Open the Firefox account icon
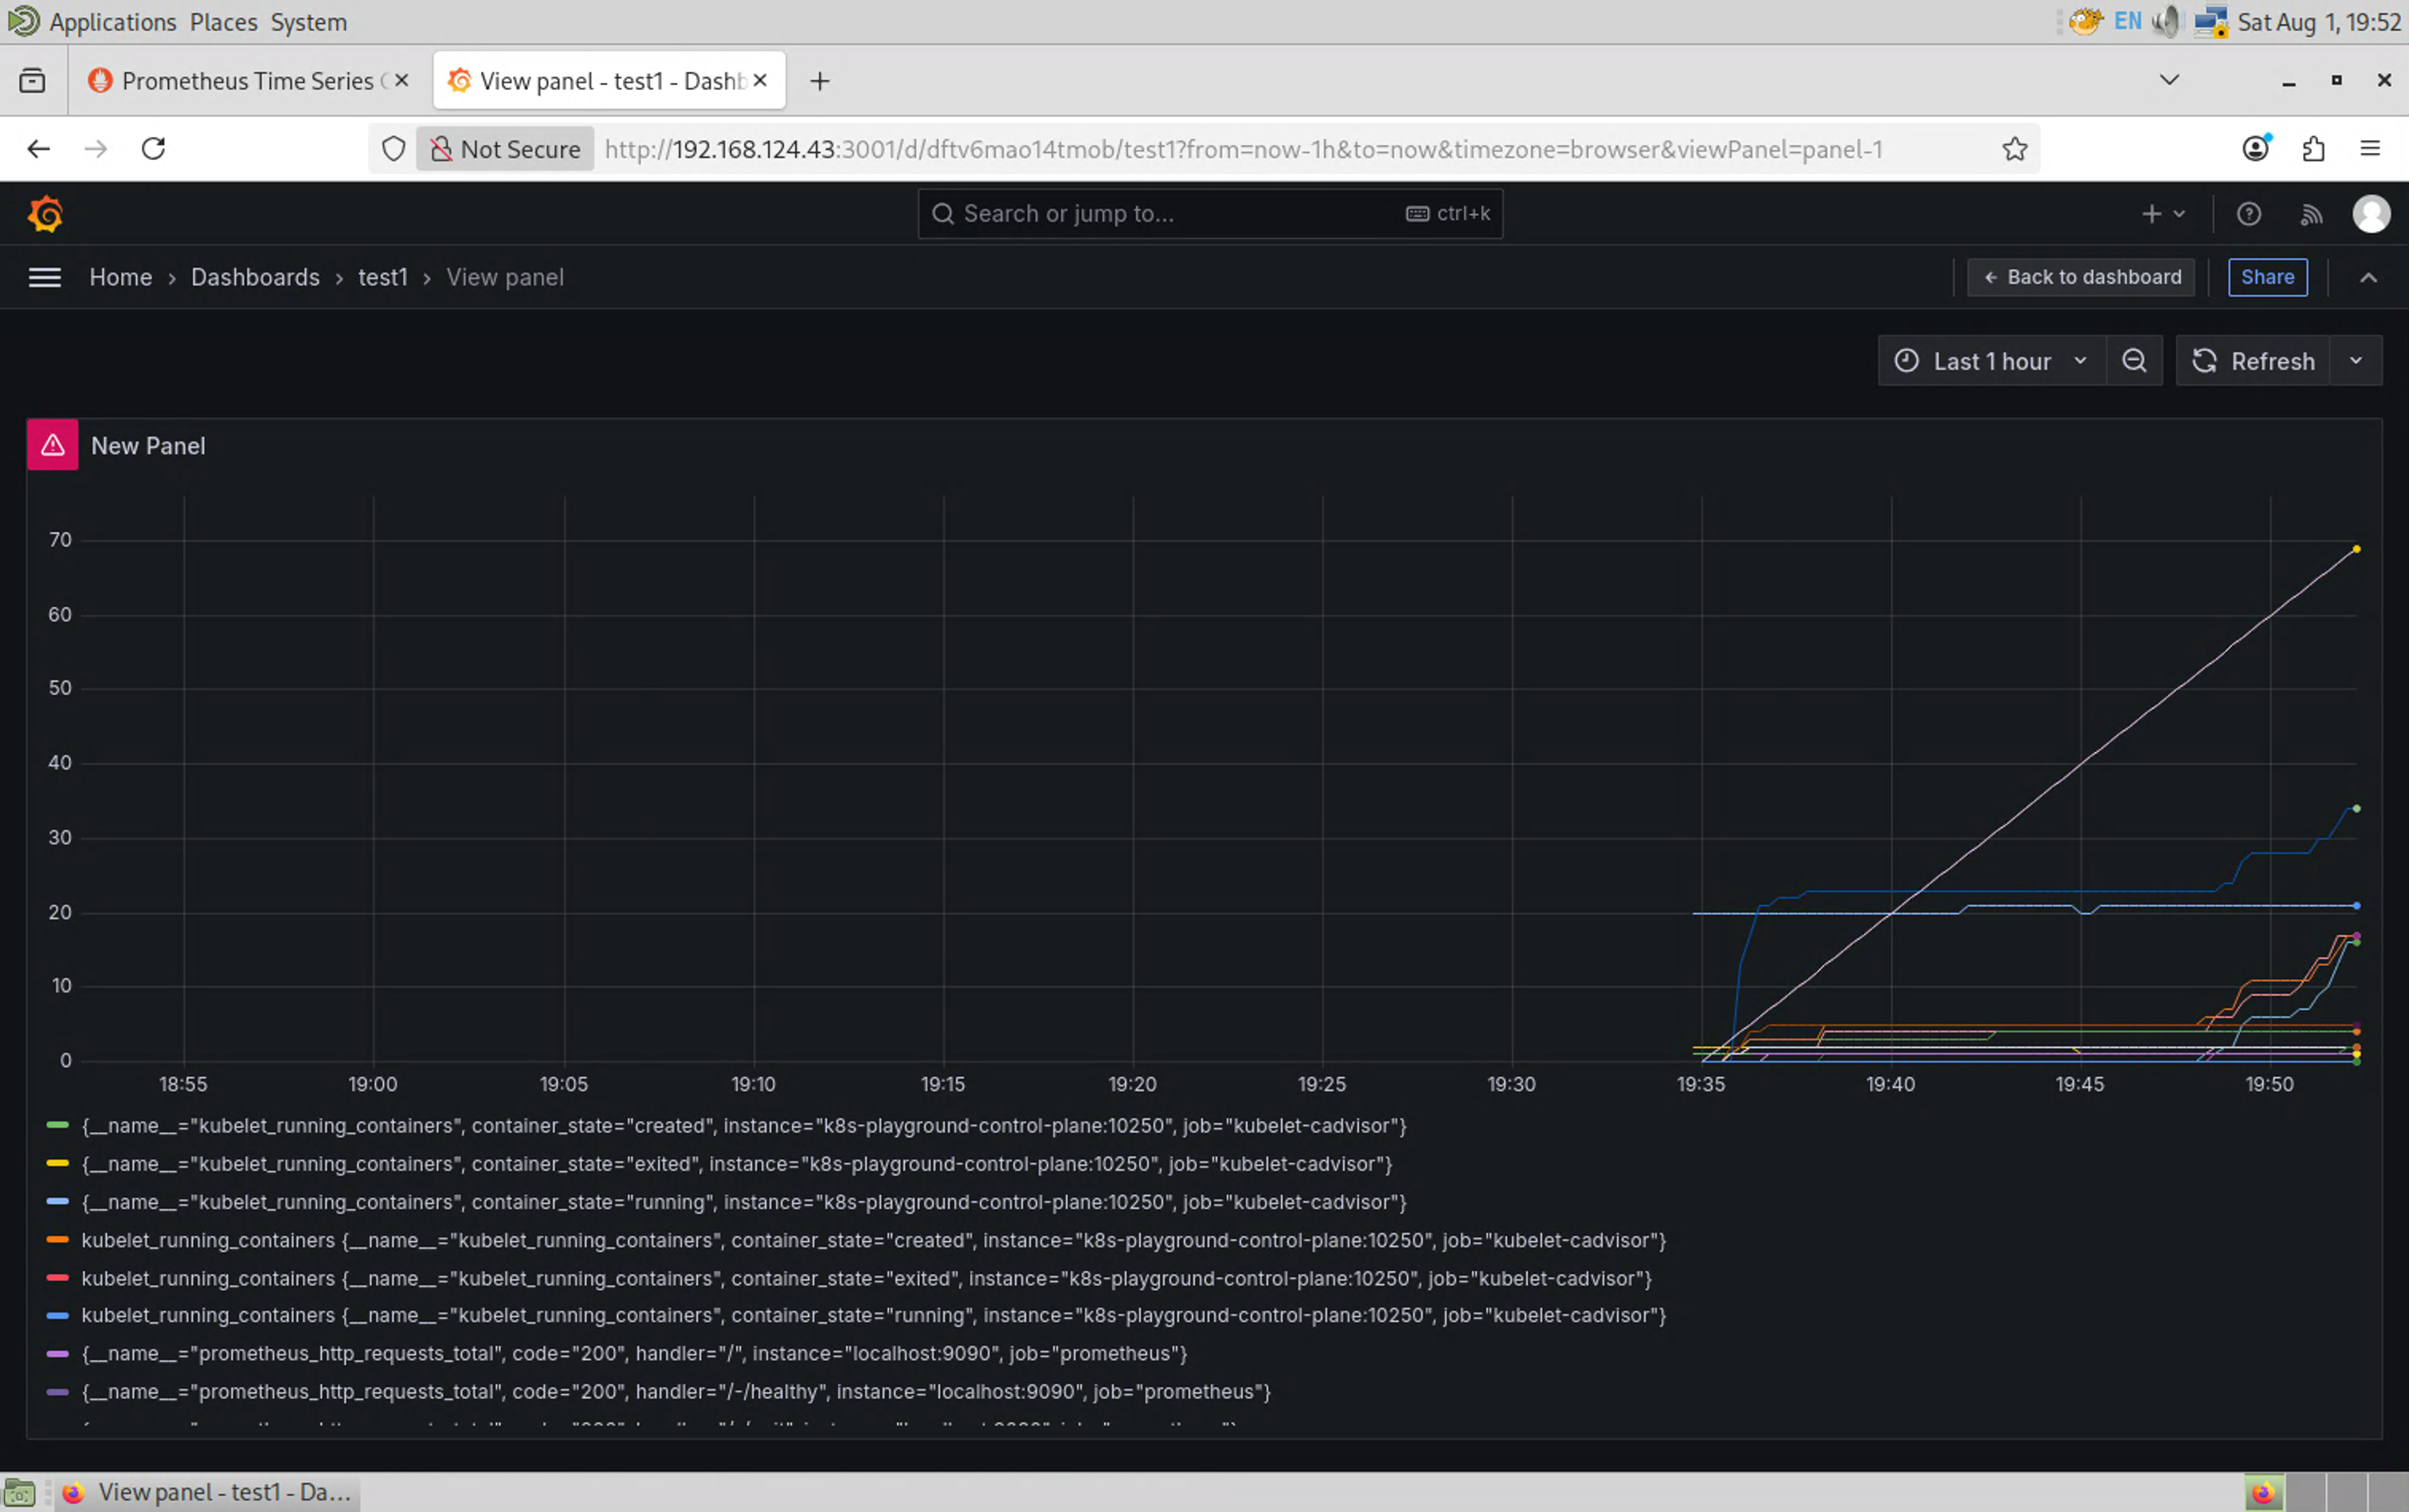2409x1512 pixels. [2255, 149]
